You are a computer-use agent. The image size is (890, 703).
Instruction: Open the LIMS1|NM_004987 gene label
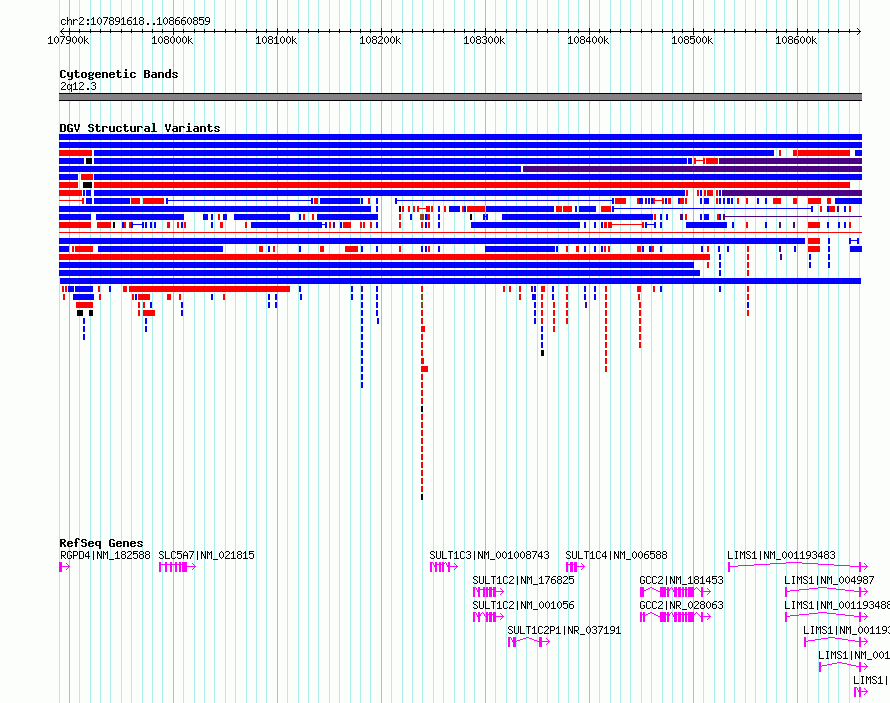point(829,580)
